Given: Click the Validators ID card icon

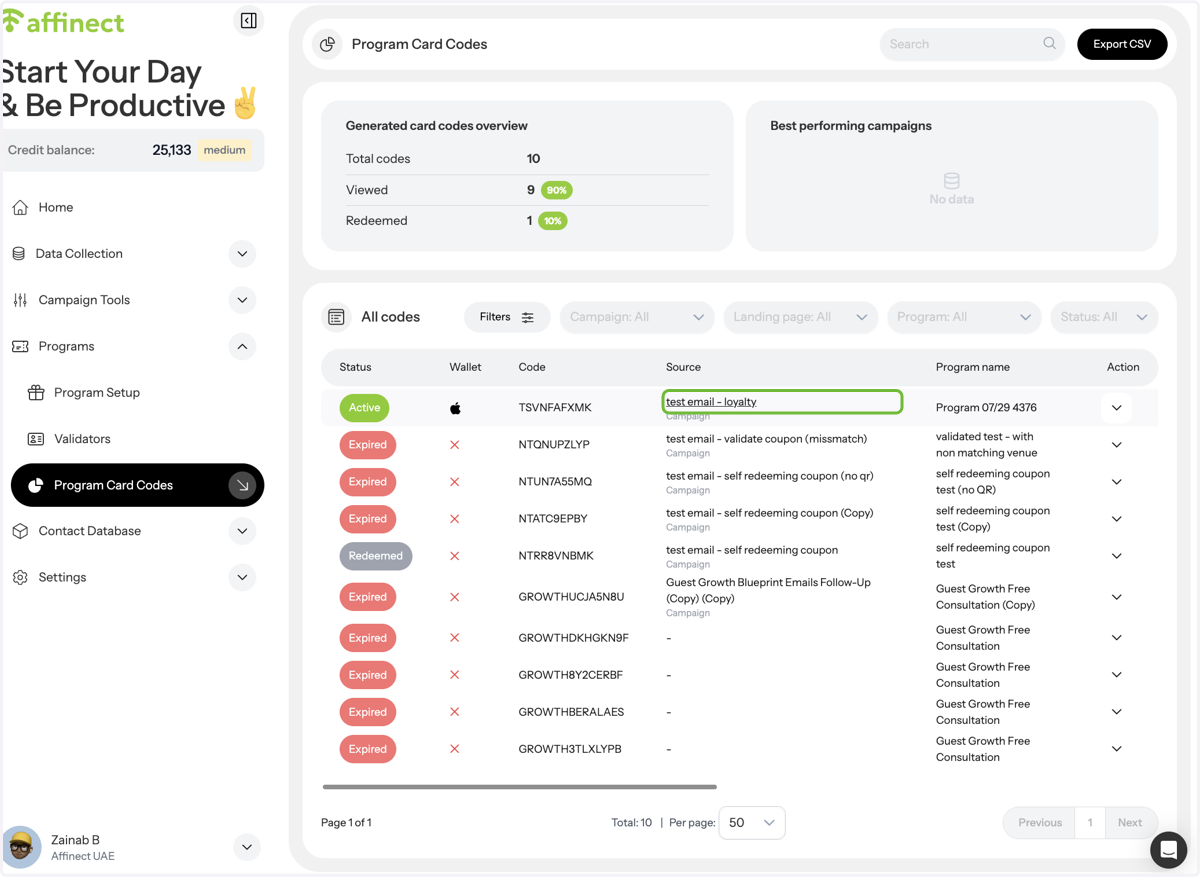Looking at the screenshot, I should pos(36,439).
